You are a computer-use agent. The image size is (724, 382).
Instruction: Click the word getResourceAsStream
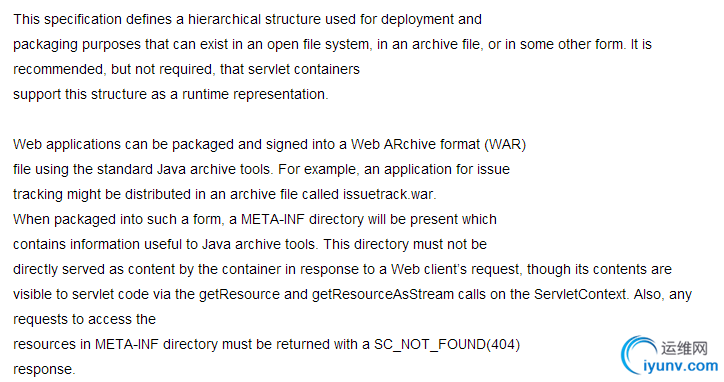click(383, 294)
